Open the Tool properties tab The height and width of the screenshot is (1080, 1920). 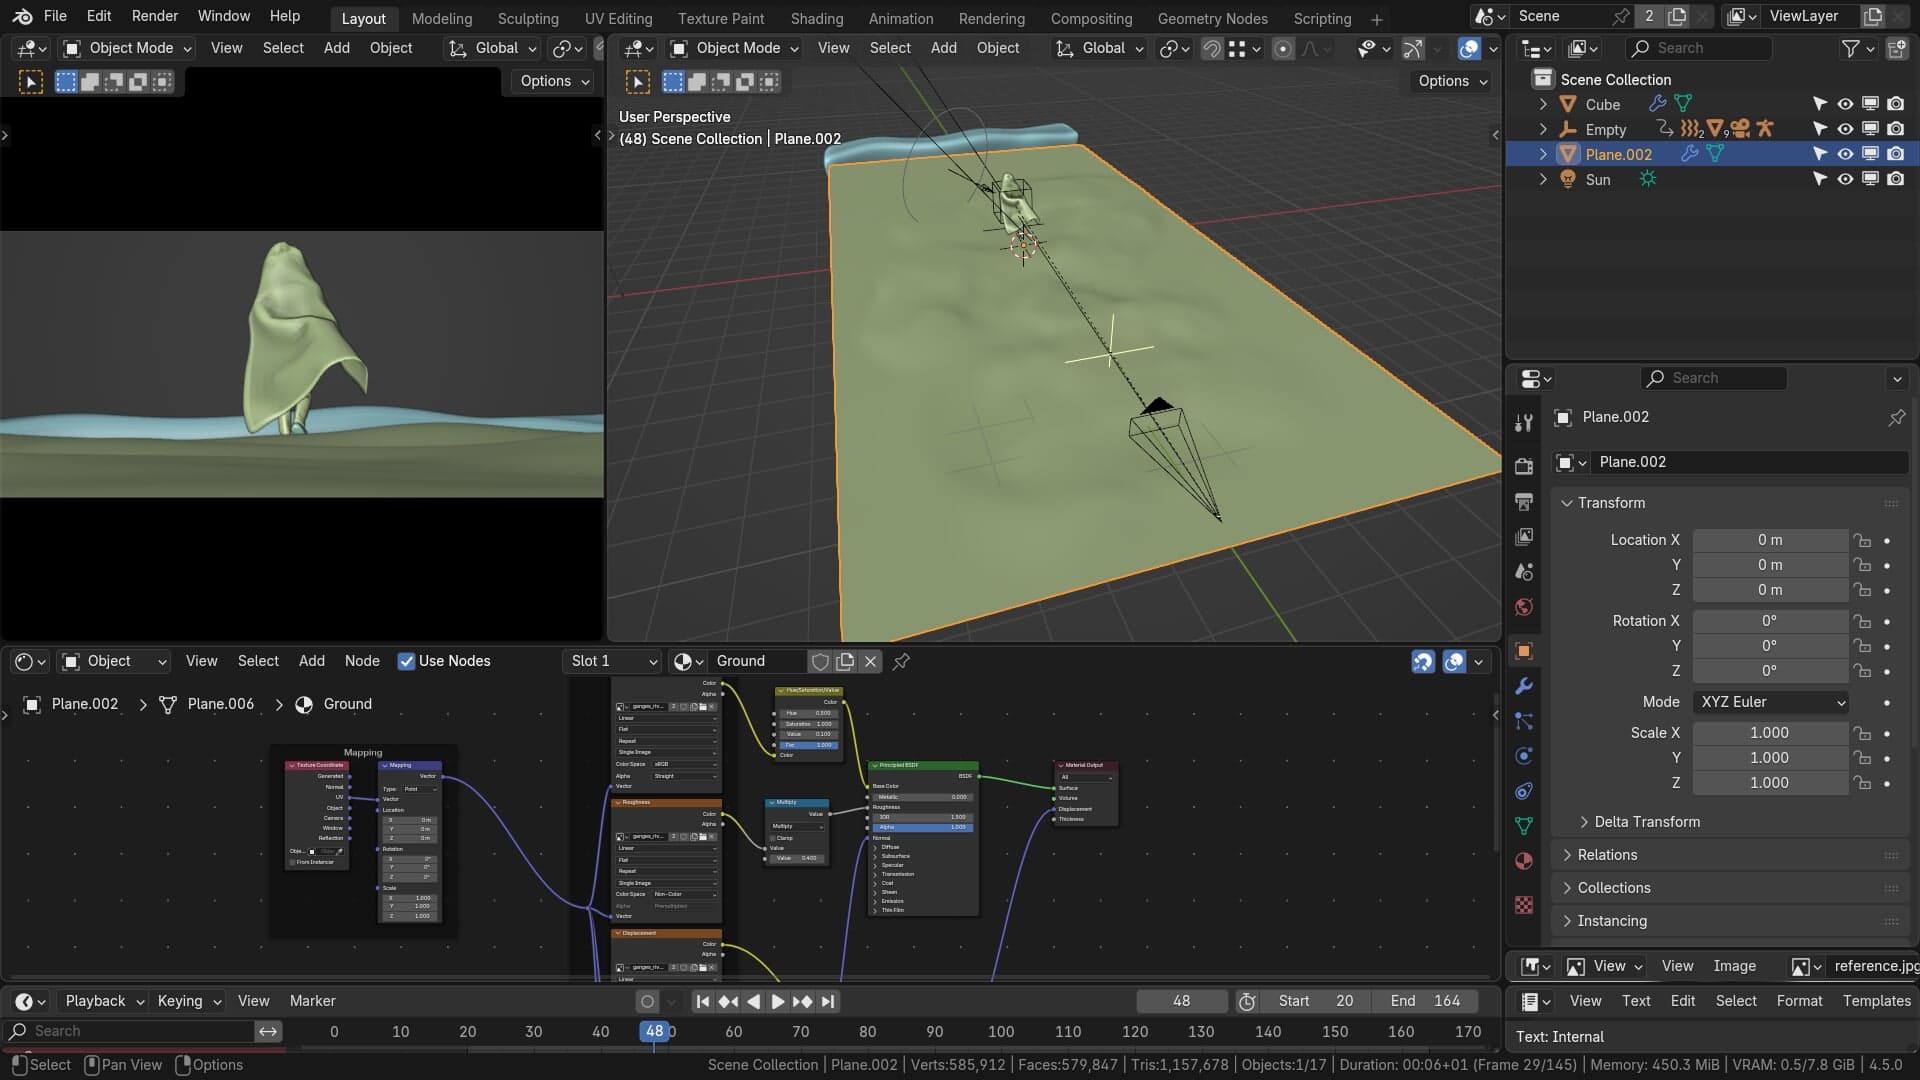point(1523,423)
